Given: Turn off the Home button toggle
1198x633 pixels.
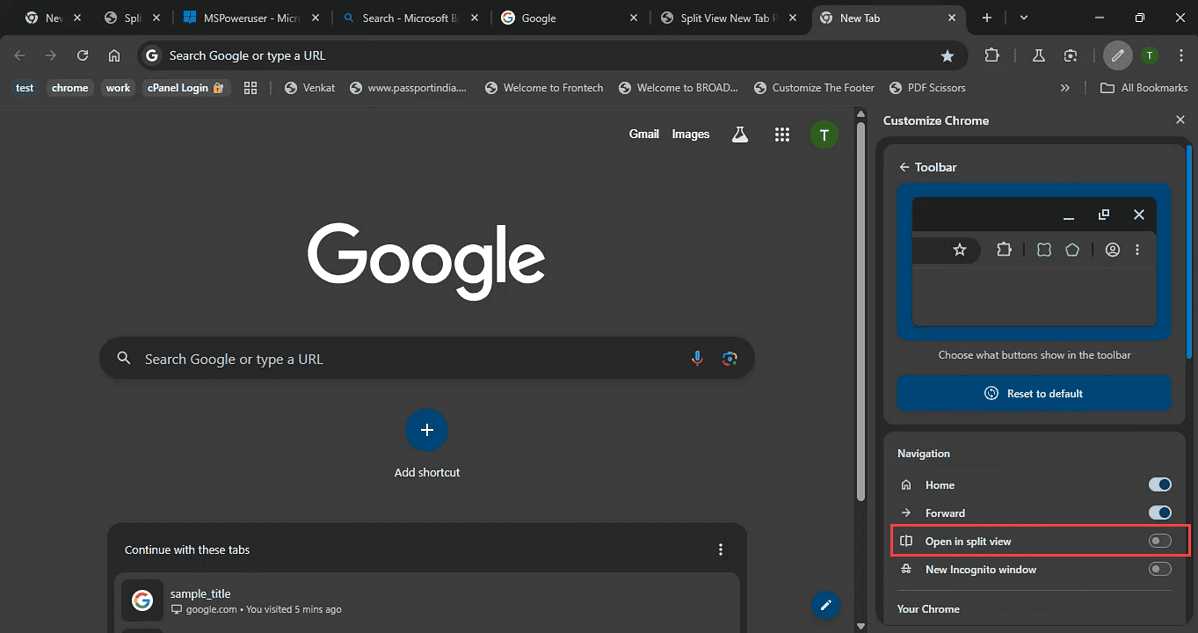Looking at the screenshot, I should click(1160, 484).
